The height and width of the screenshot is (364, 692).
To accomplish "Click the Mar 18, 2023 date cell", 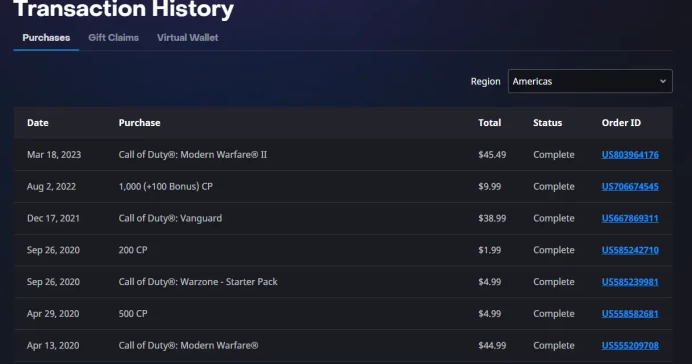I will click(x=54, y=155).
